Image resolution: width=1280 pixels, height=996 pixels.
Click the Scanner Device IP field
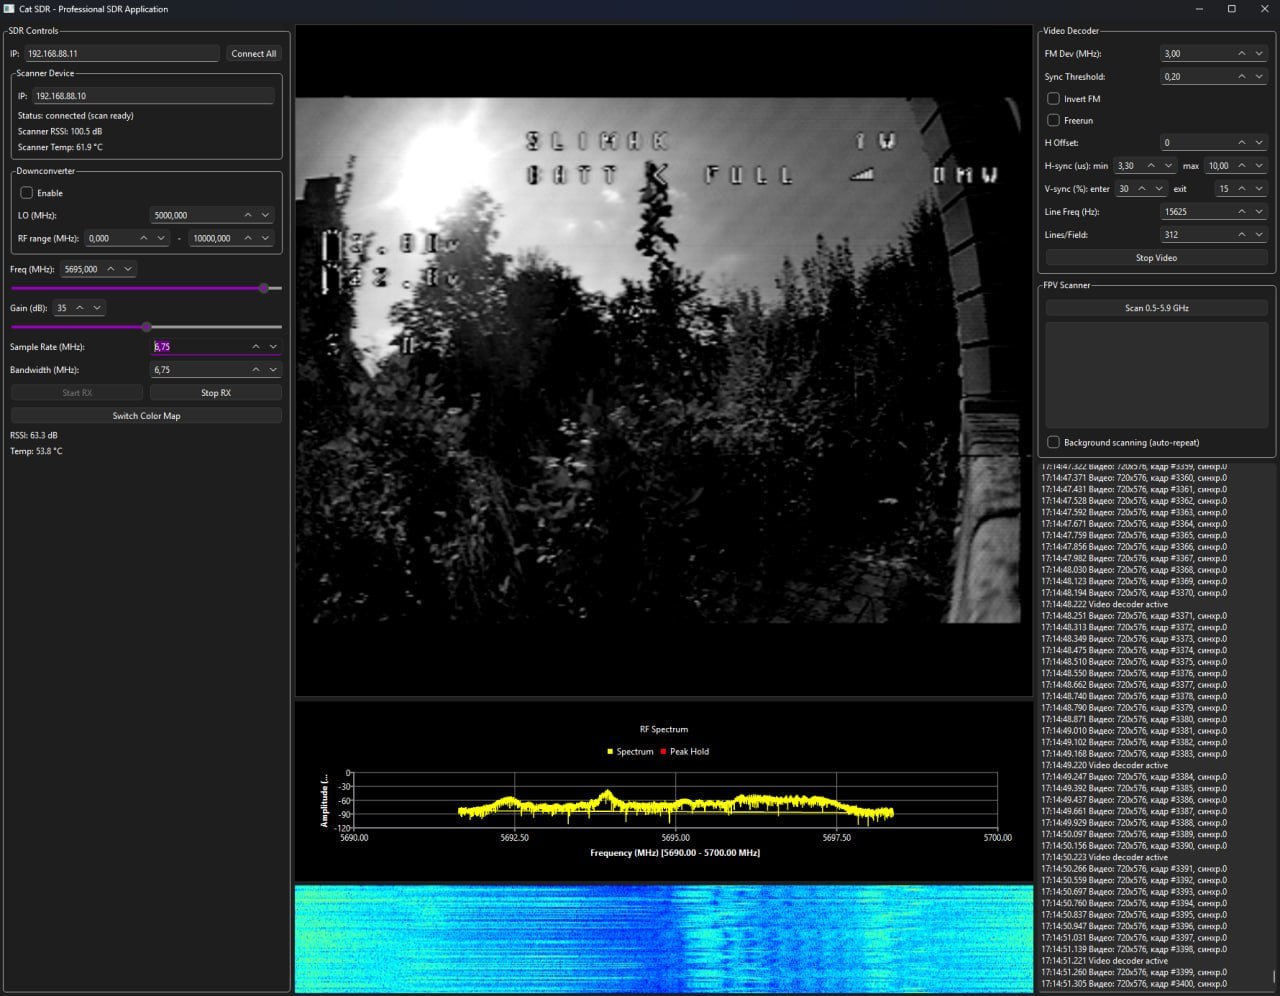click(x=154, y=96)
